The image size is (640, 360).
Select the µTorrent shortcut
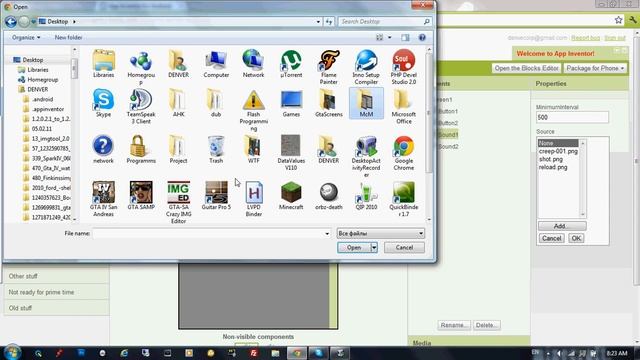coord(291,64)
